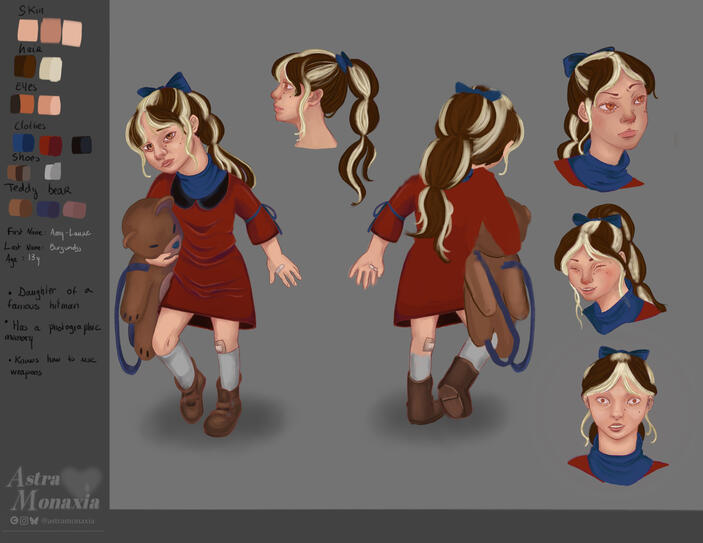Select the front-view full body character

[208, 255]
